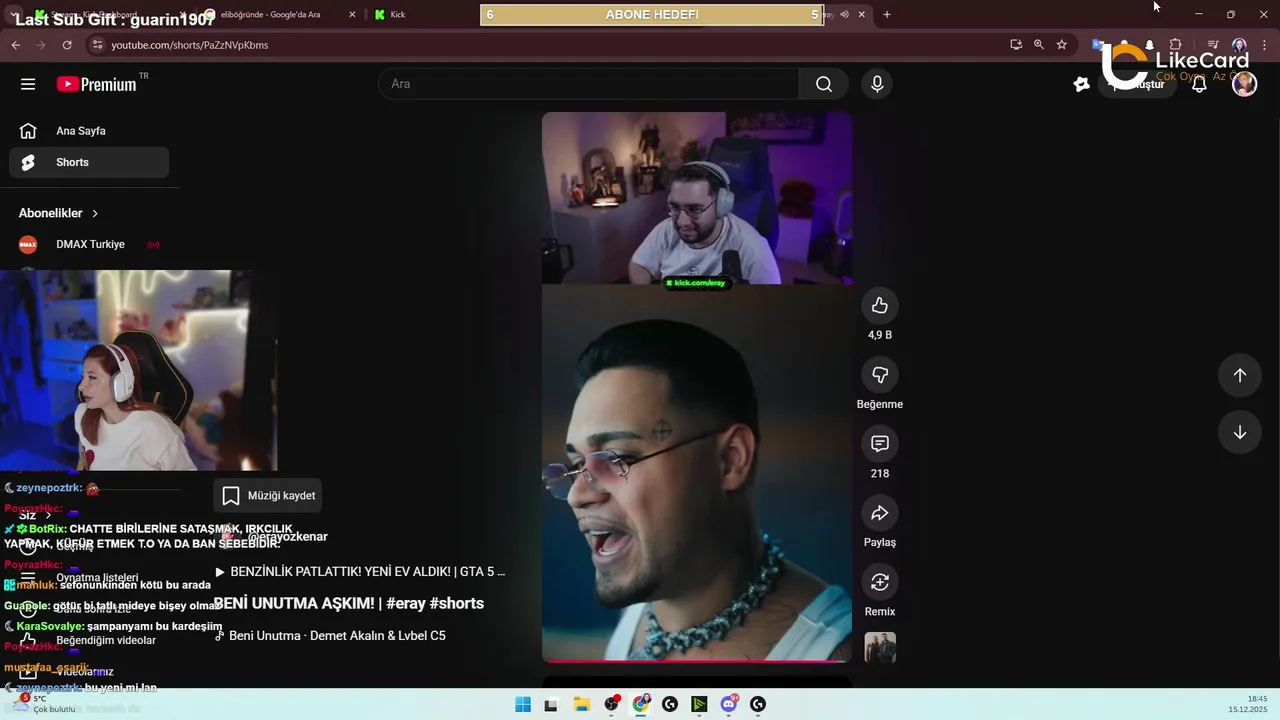This screenshot has height=720, width=1280.
Task: Open the BENZİNLİK PATLATTIK video link
Action: click(360, 572)
